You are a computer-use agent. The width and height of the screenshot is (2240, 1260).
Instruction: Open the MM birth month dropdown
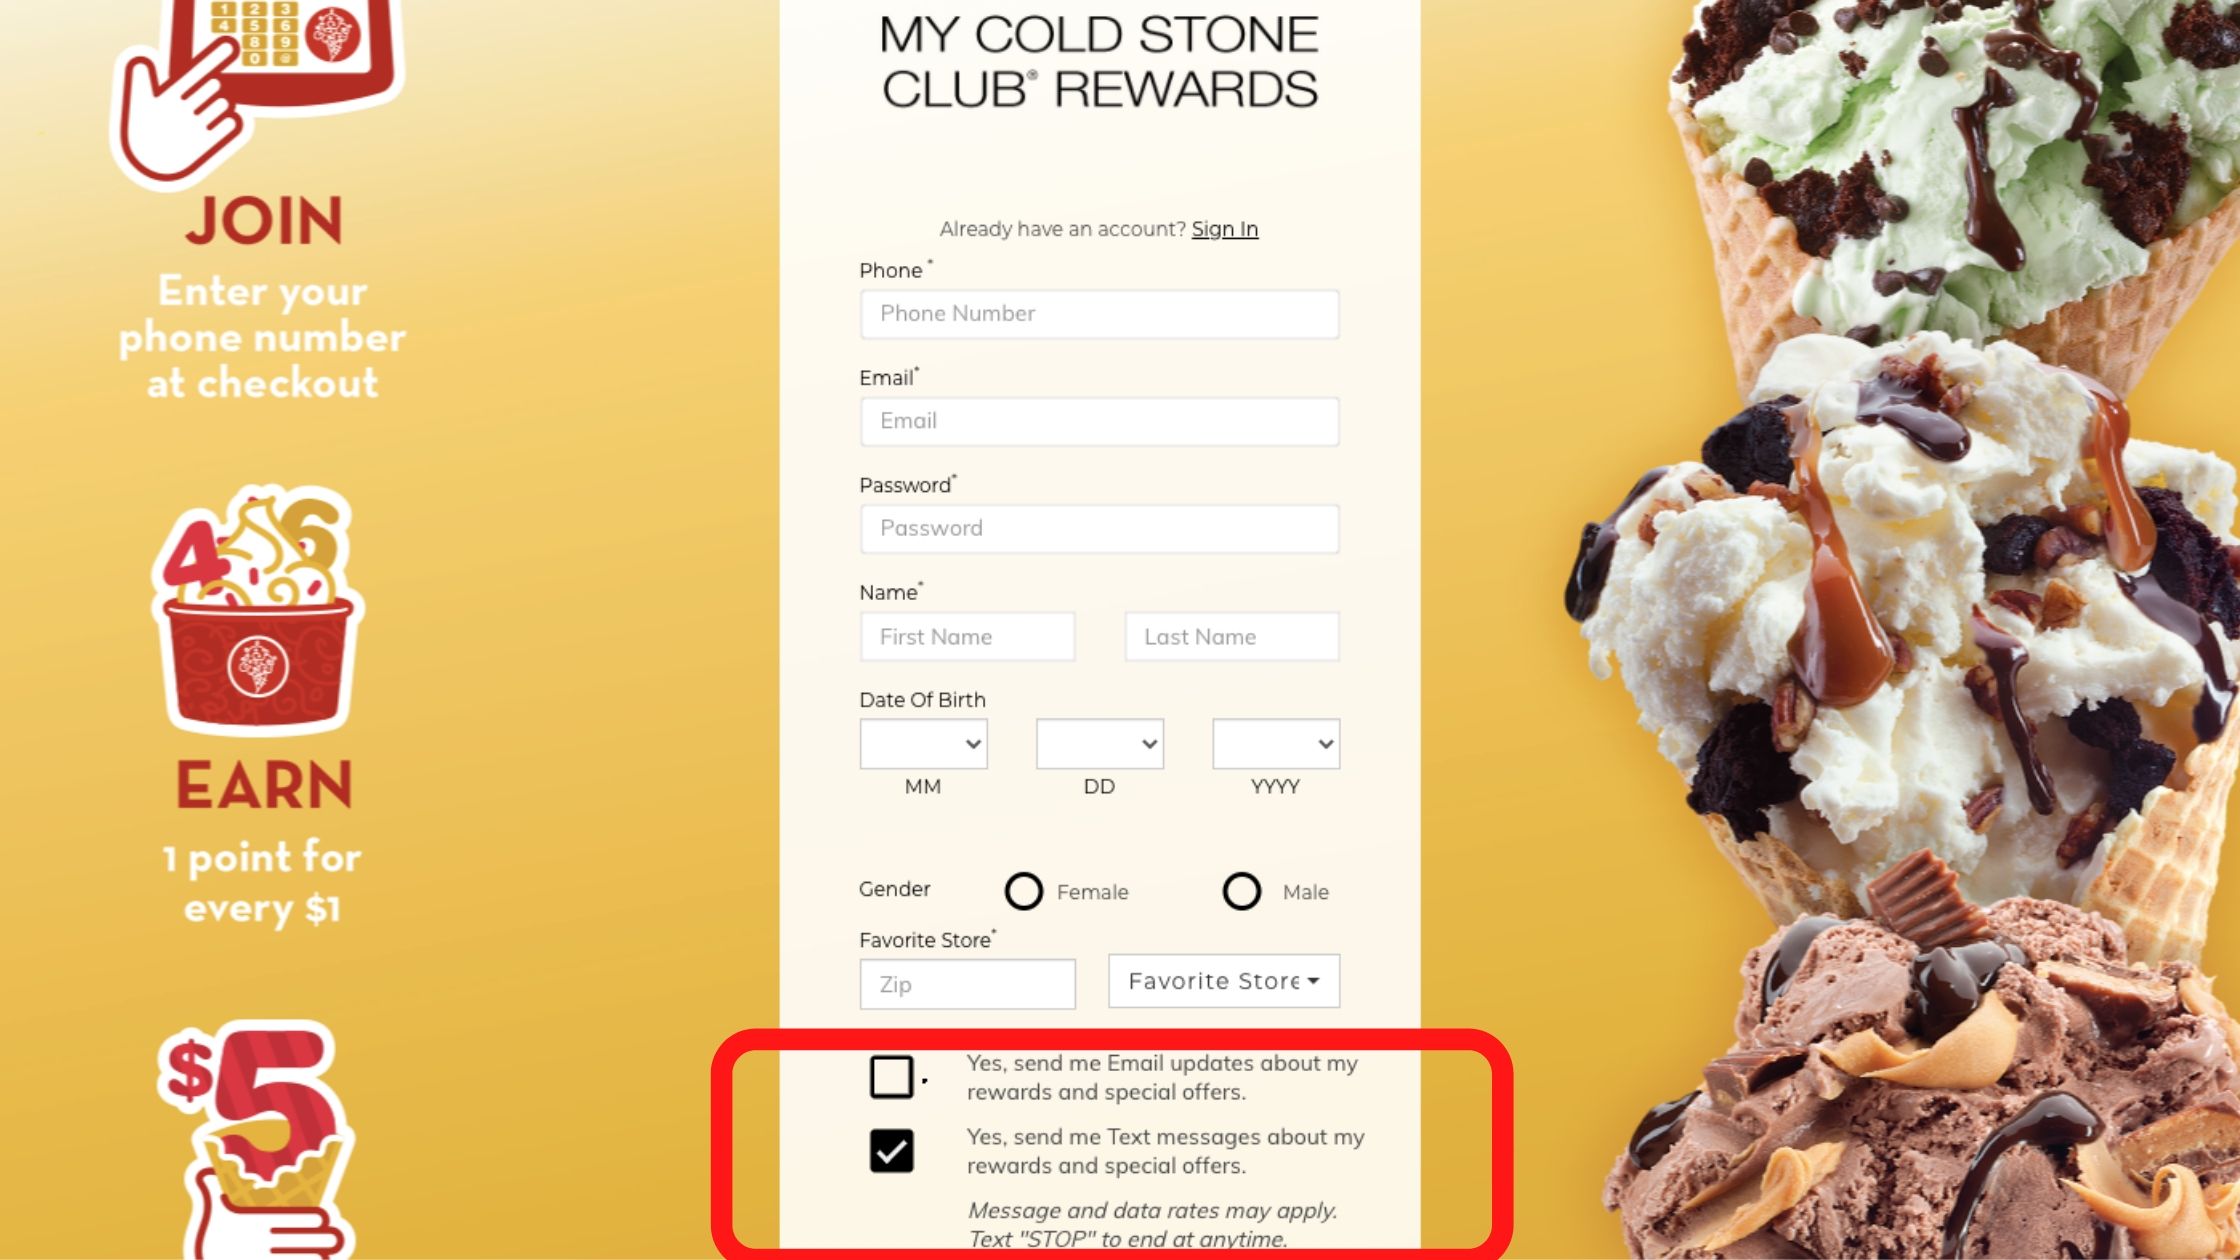click(x=923, y=744)
